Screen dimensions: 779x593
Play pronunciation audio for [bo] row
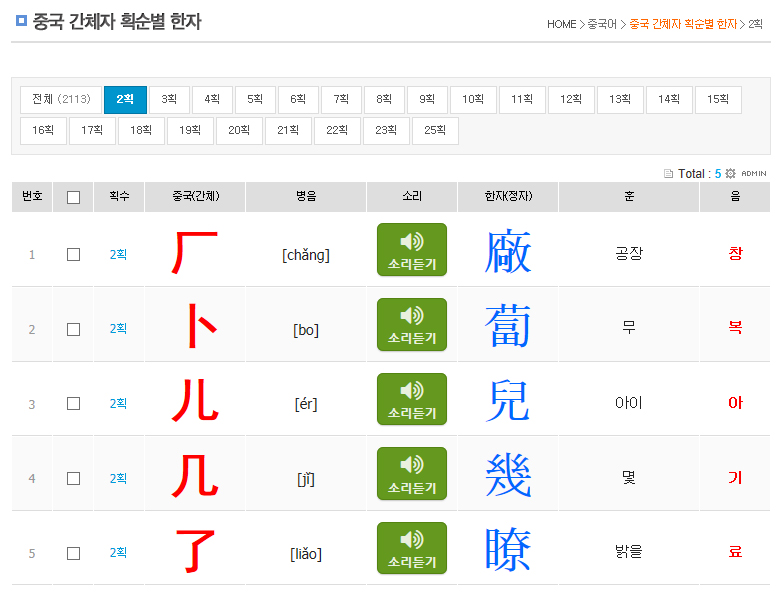click(x=411, y=325)
